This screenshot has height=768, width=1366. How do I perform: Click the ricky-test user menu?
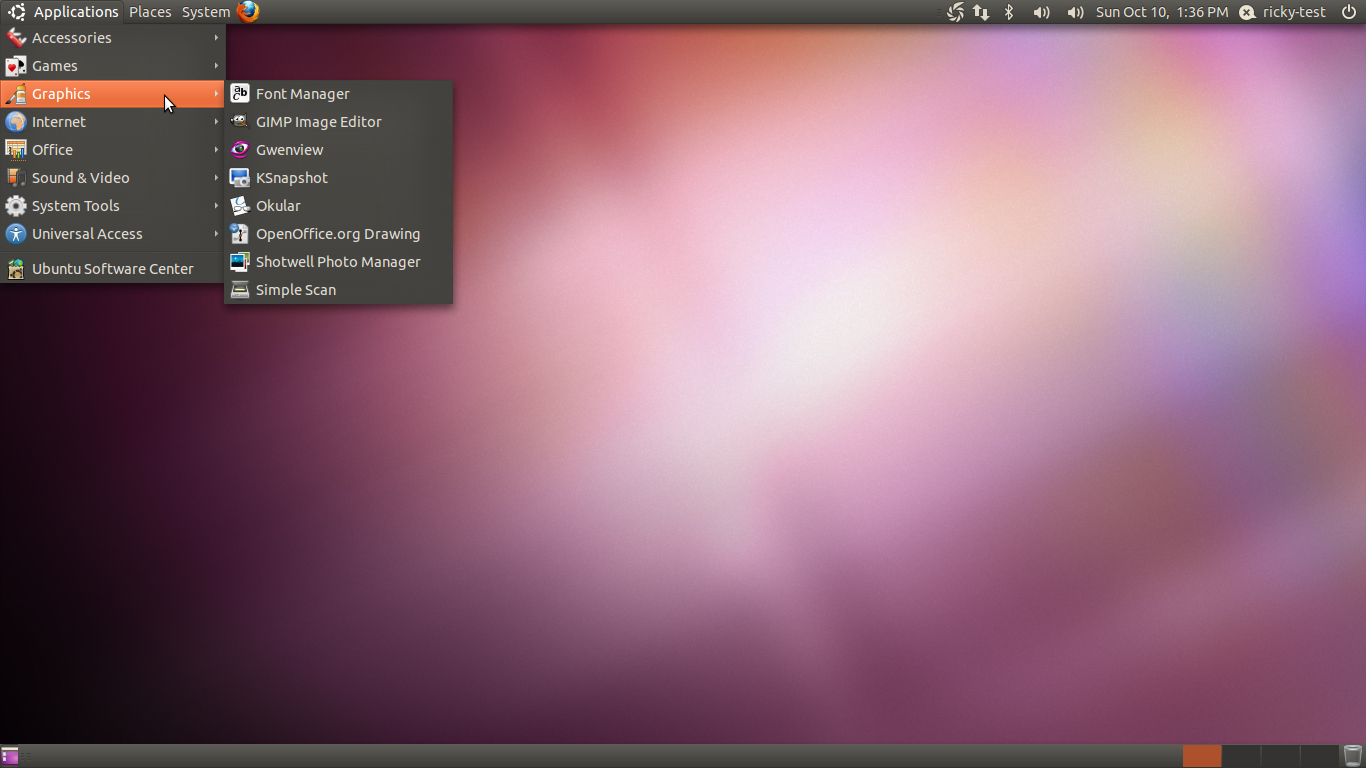click(x=1283, y=12)
